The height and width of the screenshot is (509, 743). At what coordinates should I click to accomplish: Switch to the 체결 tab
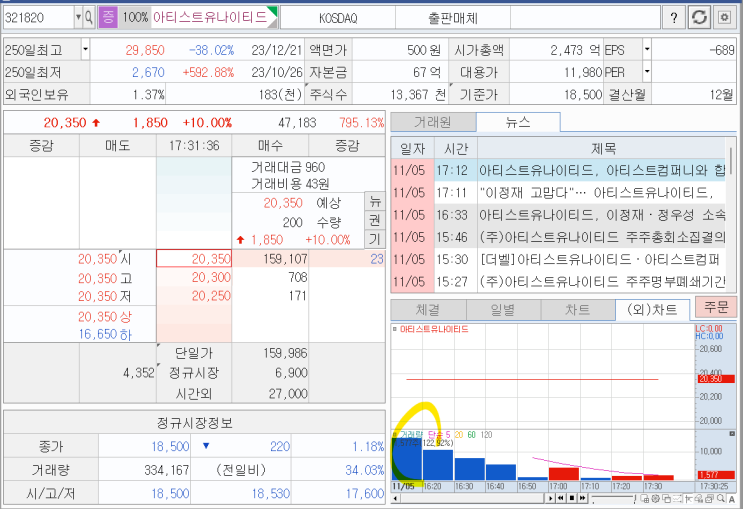[428, 310]
